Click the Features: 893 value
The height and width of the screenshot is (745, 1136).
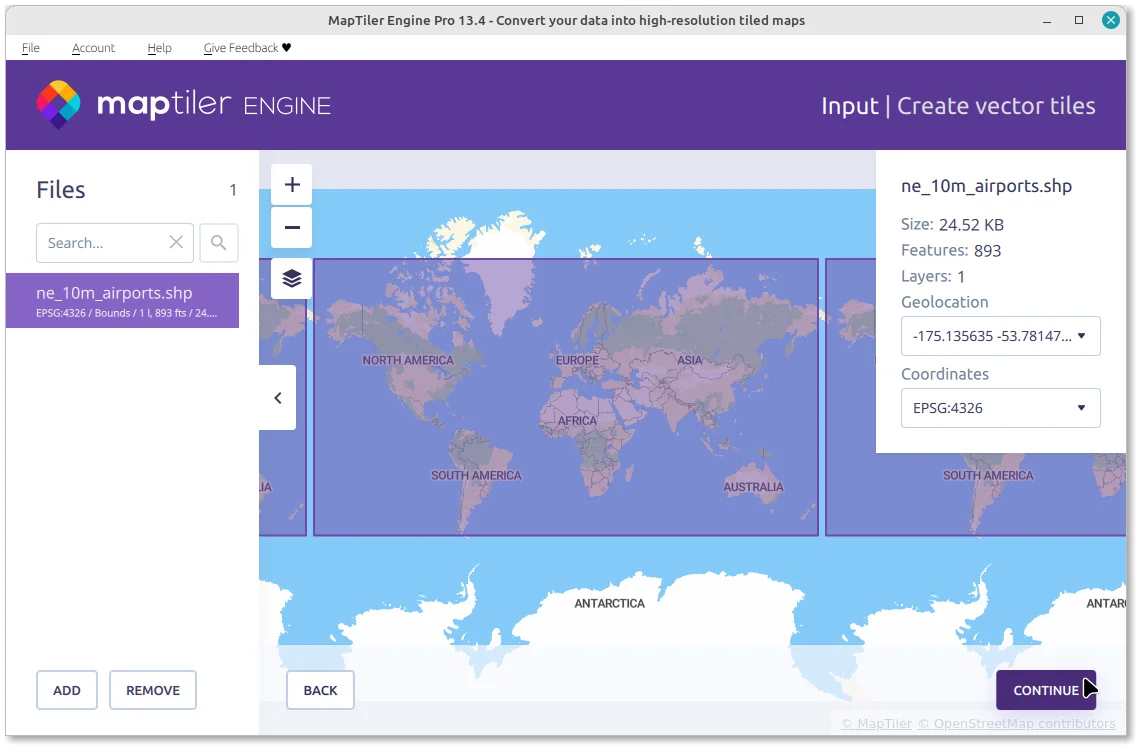[x=987, y=251]
